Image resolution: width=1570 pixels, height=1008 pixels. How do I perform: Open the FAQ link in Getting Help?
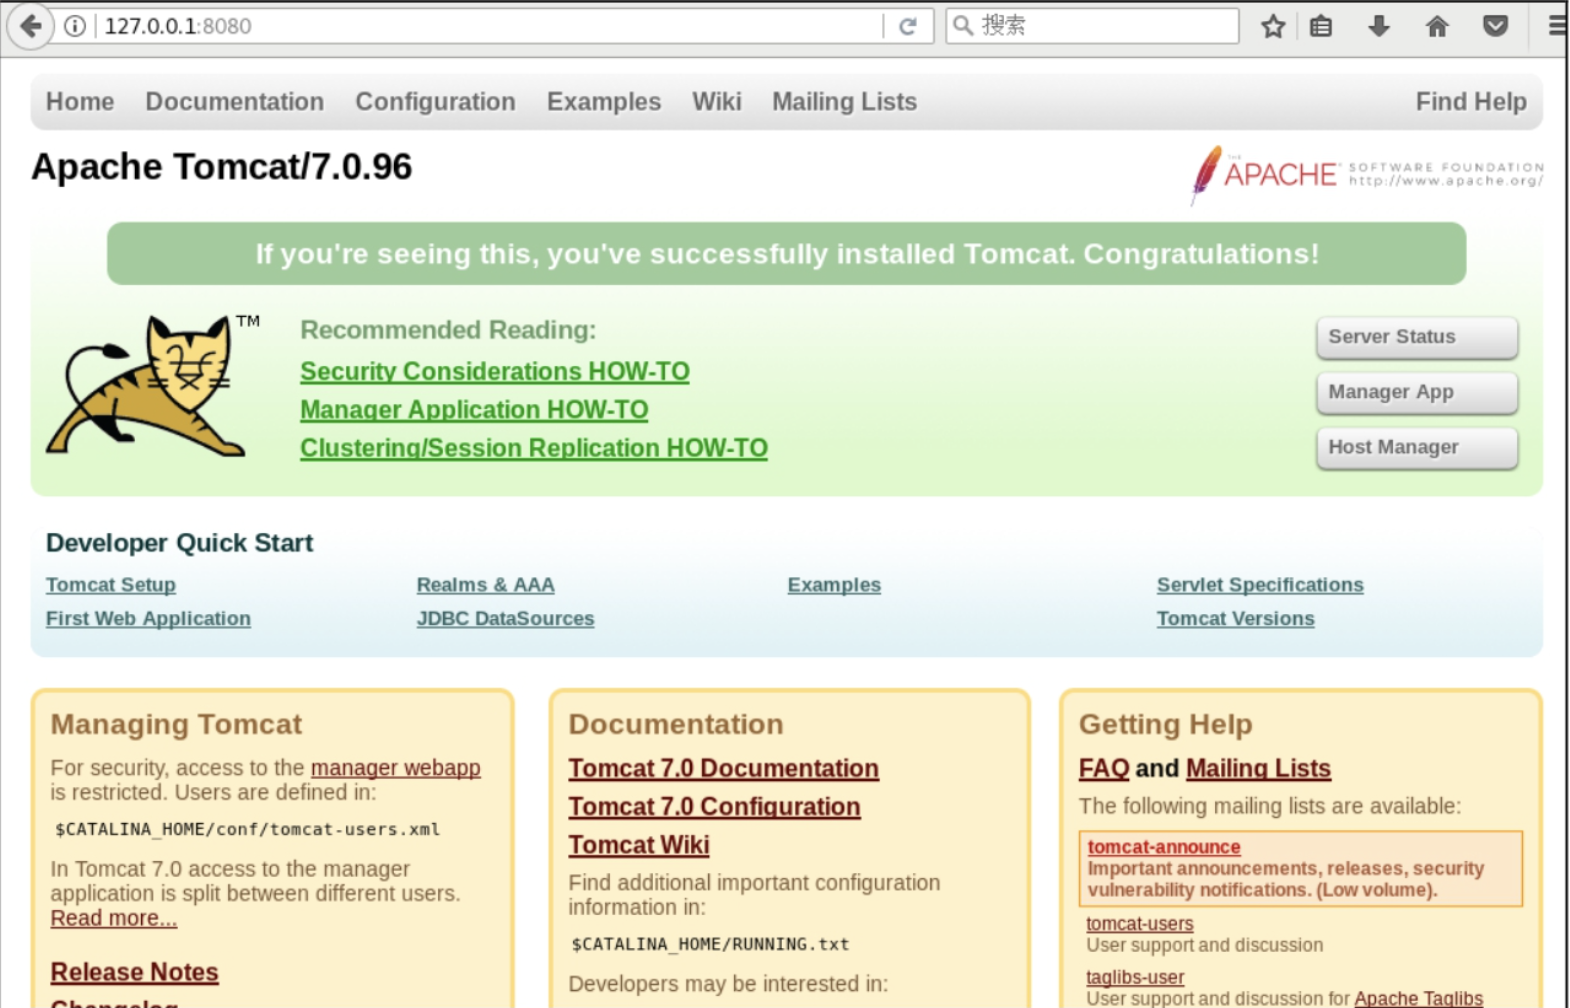(x=1104, y=768)
